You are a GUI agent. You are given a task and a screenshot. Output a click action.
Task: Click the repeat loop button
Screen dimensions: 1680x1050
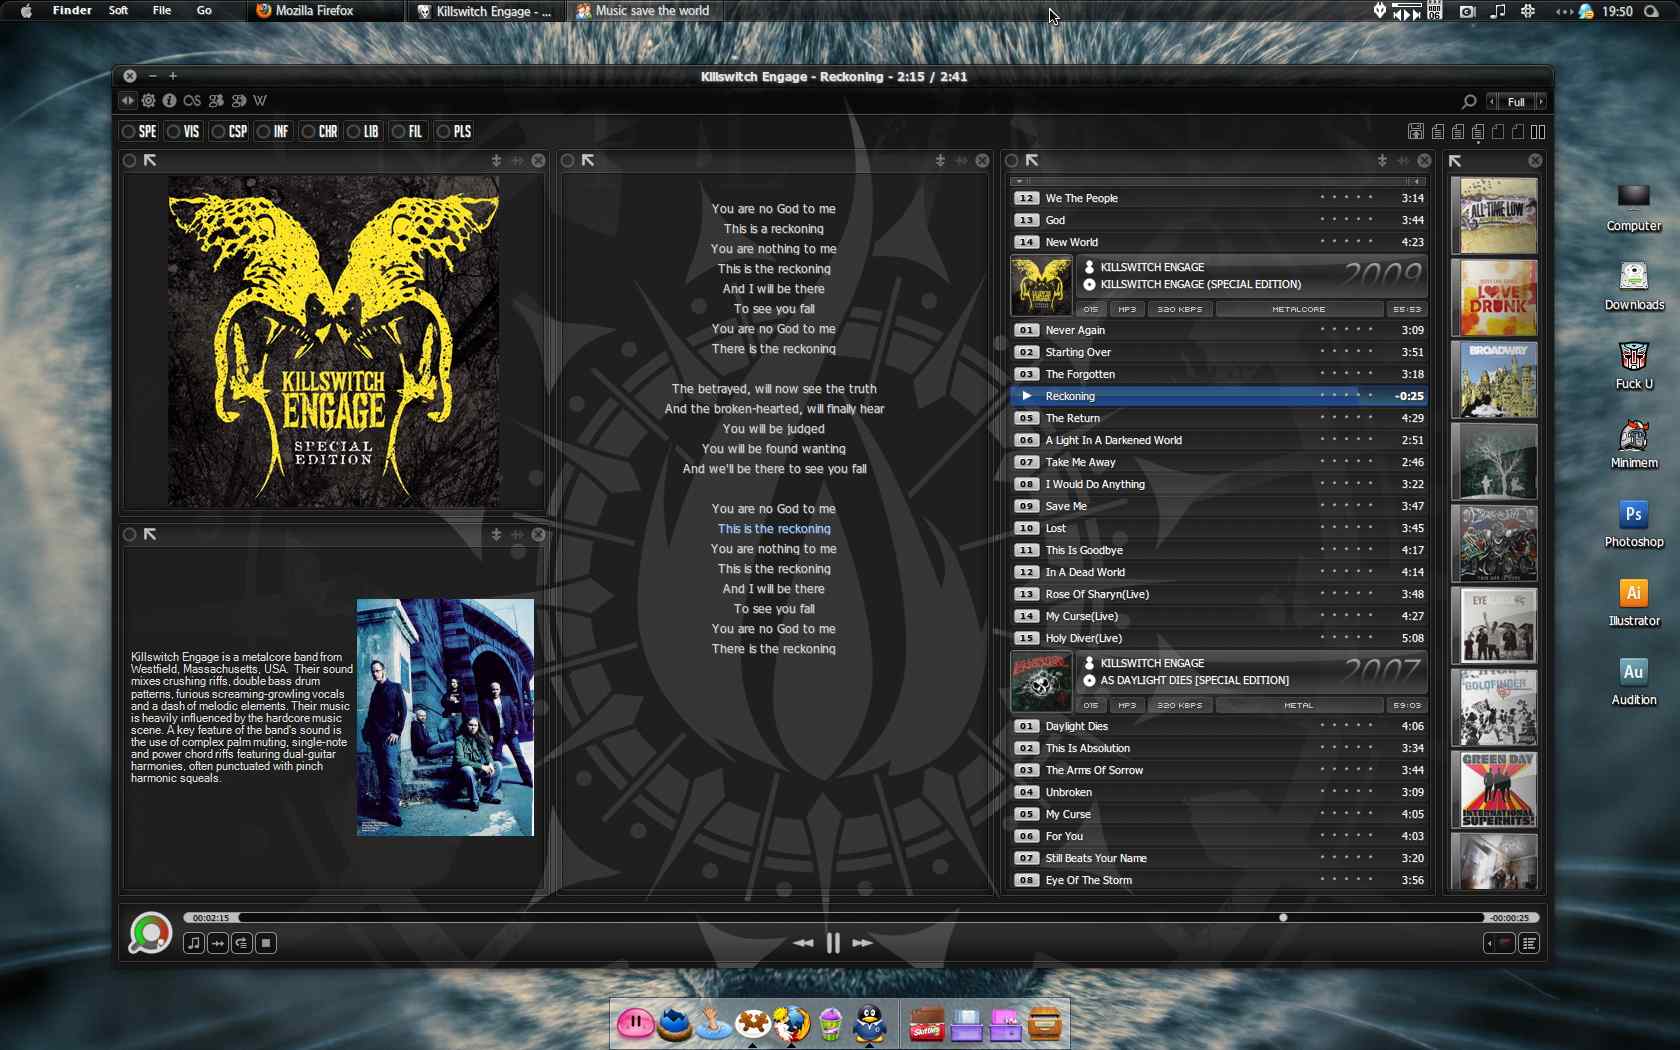[x=242, y=943]
